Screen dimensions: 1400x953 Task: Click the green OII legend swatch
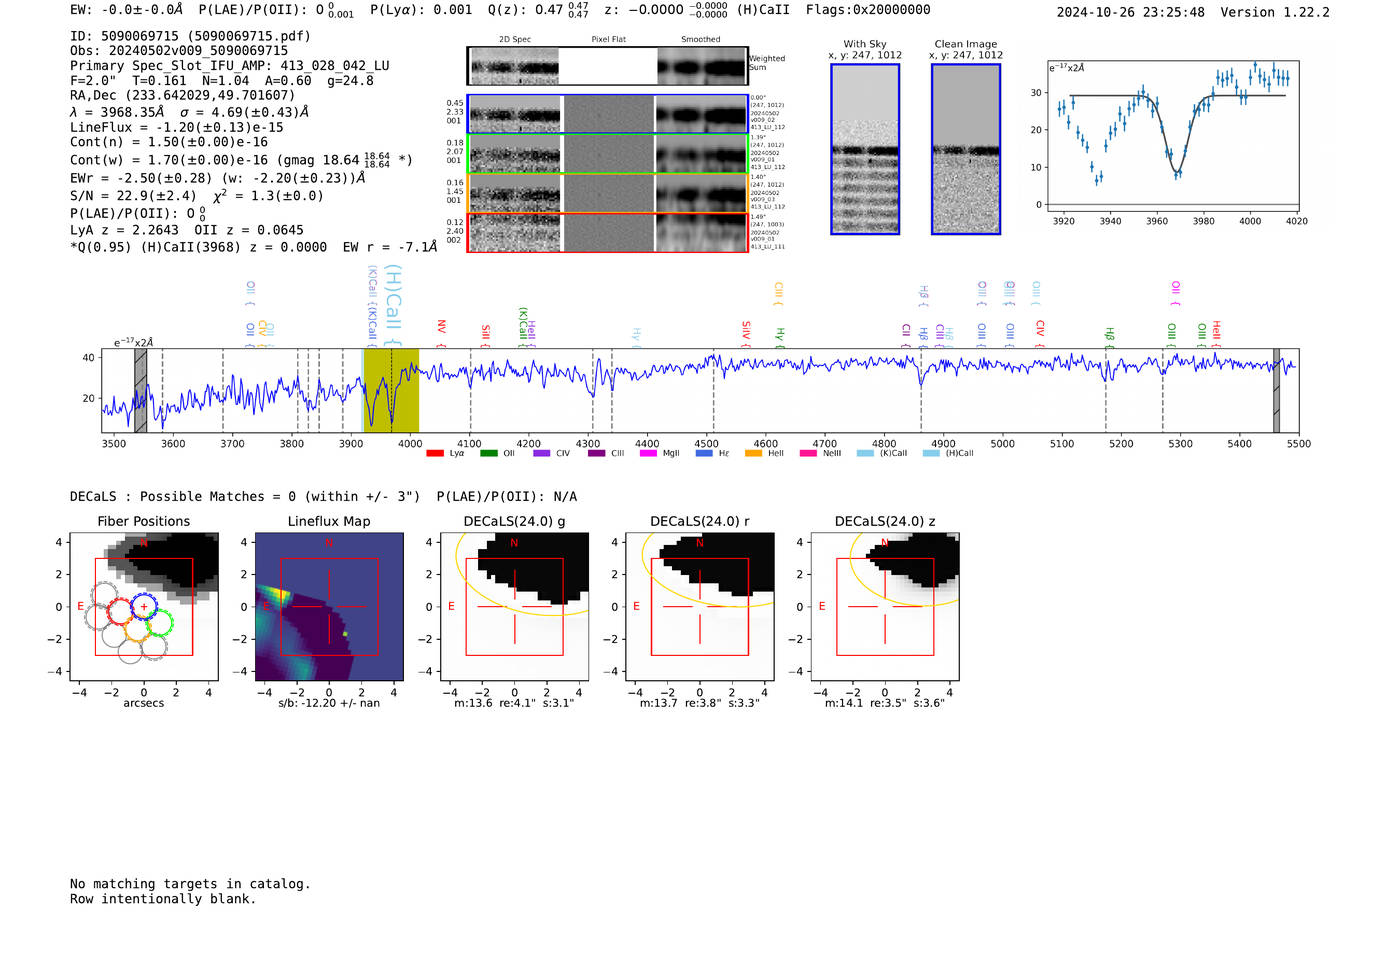pos(489,453)
